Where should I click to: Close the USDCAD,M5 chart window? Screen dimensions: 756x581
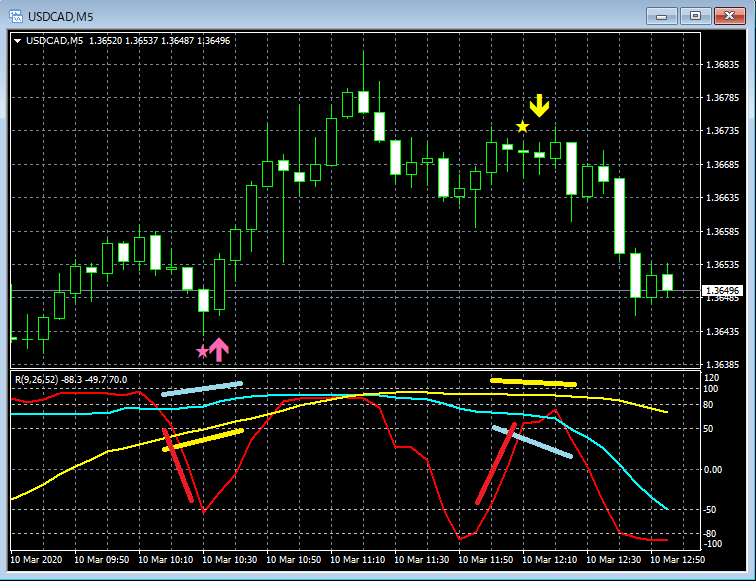point(729,16)
